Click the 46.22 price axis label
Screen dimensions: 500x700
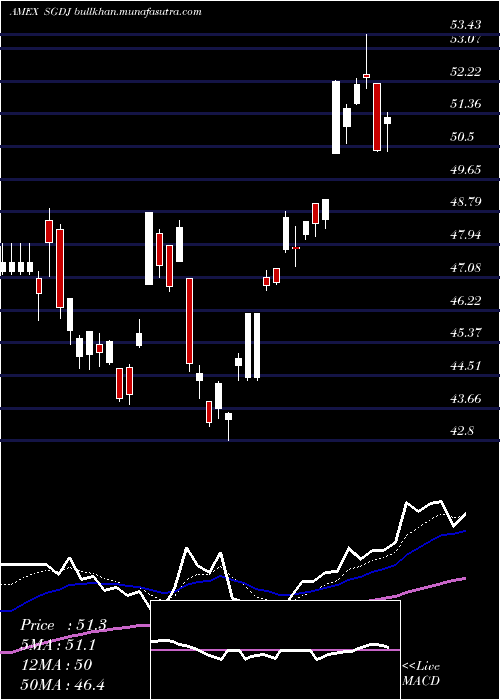[466, 300]
